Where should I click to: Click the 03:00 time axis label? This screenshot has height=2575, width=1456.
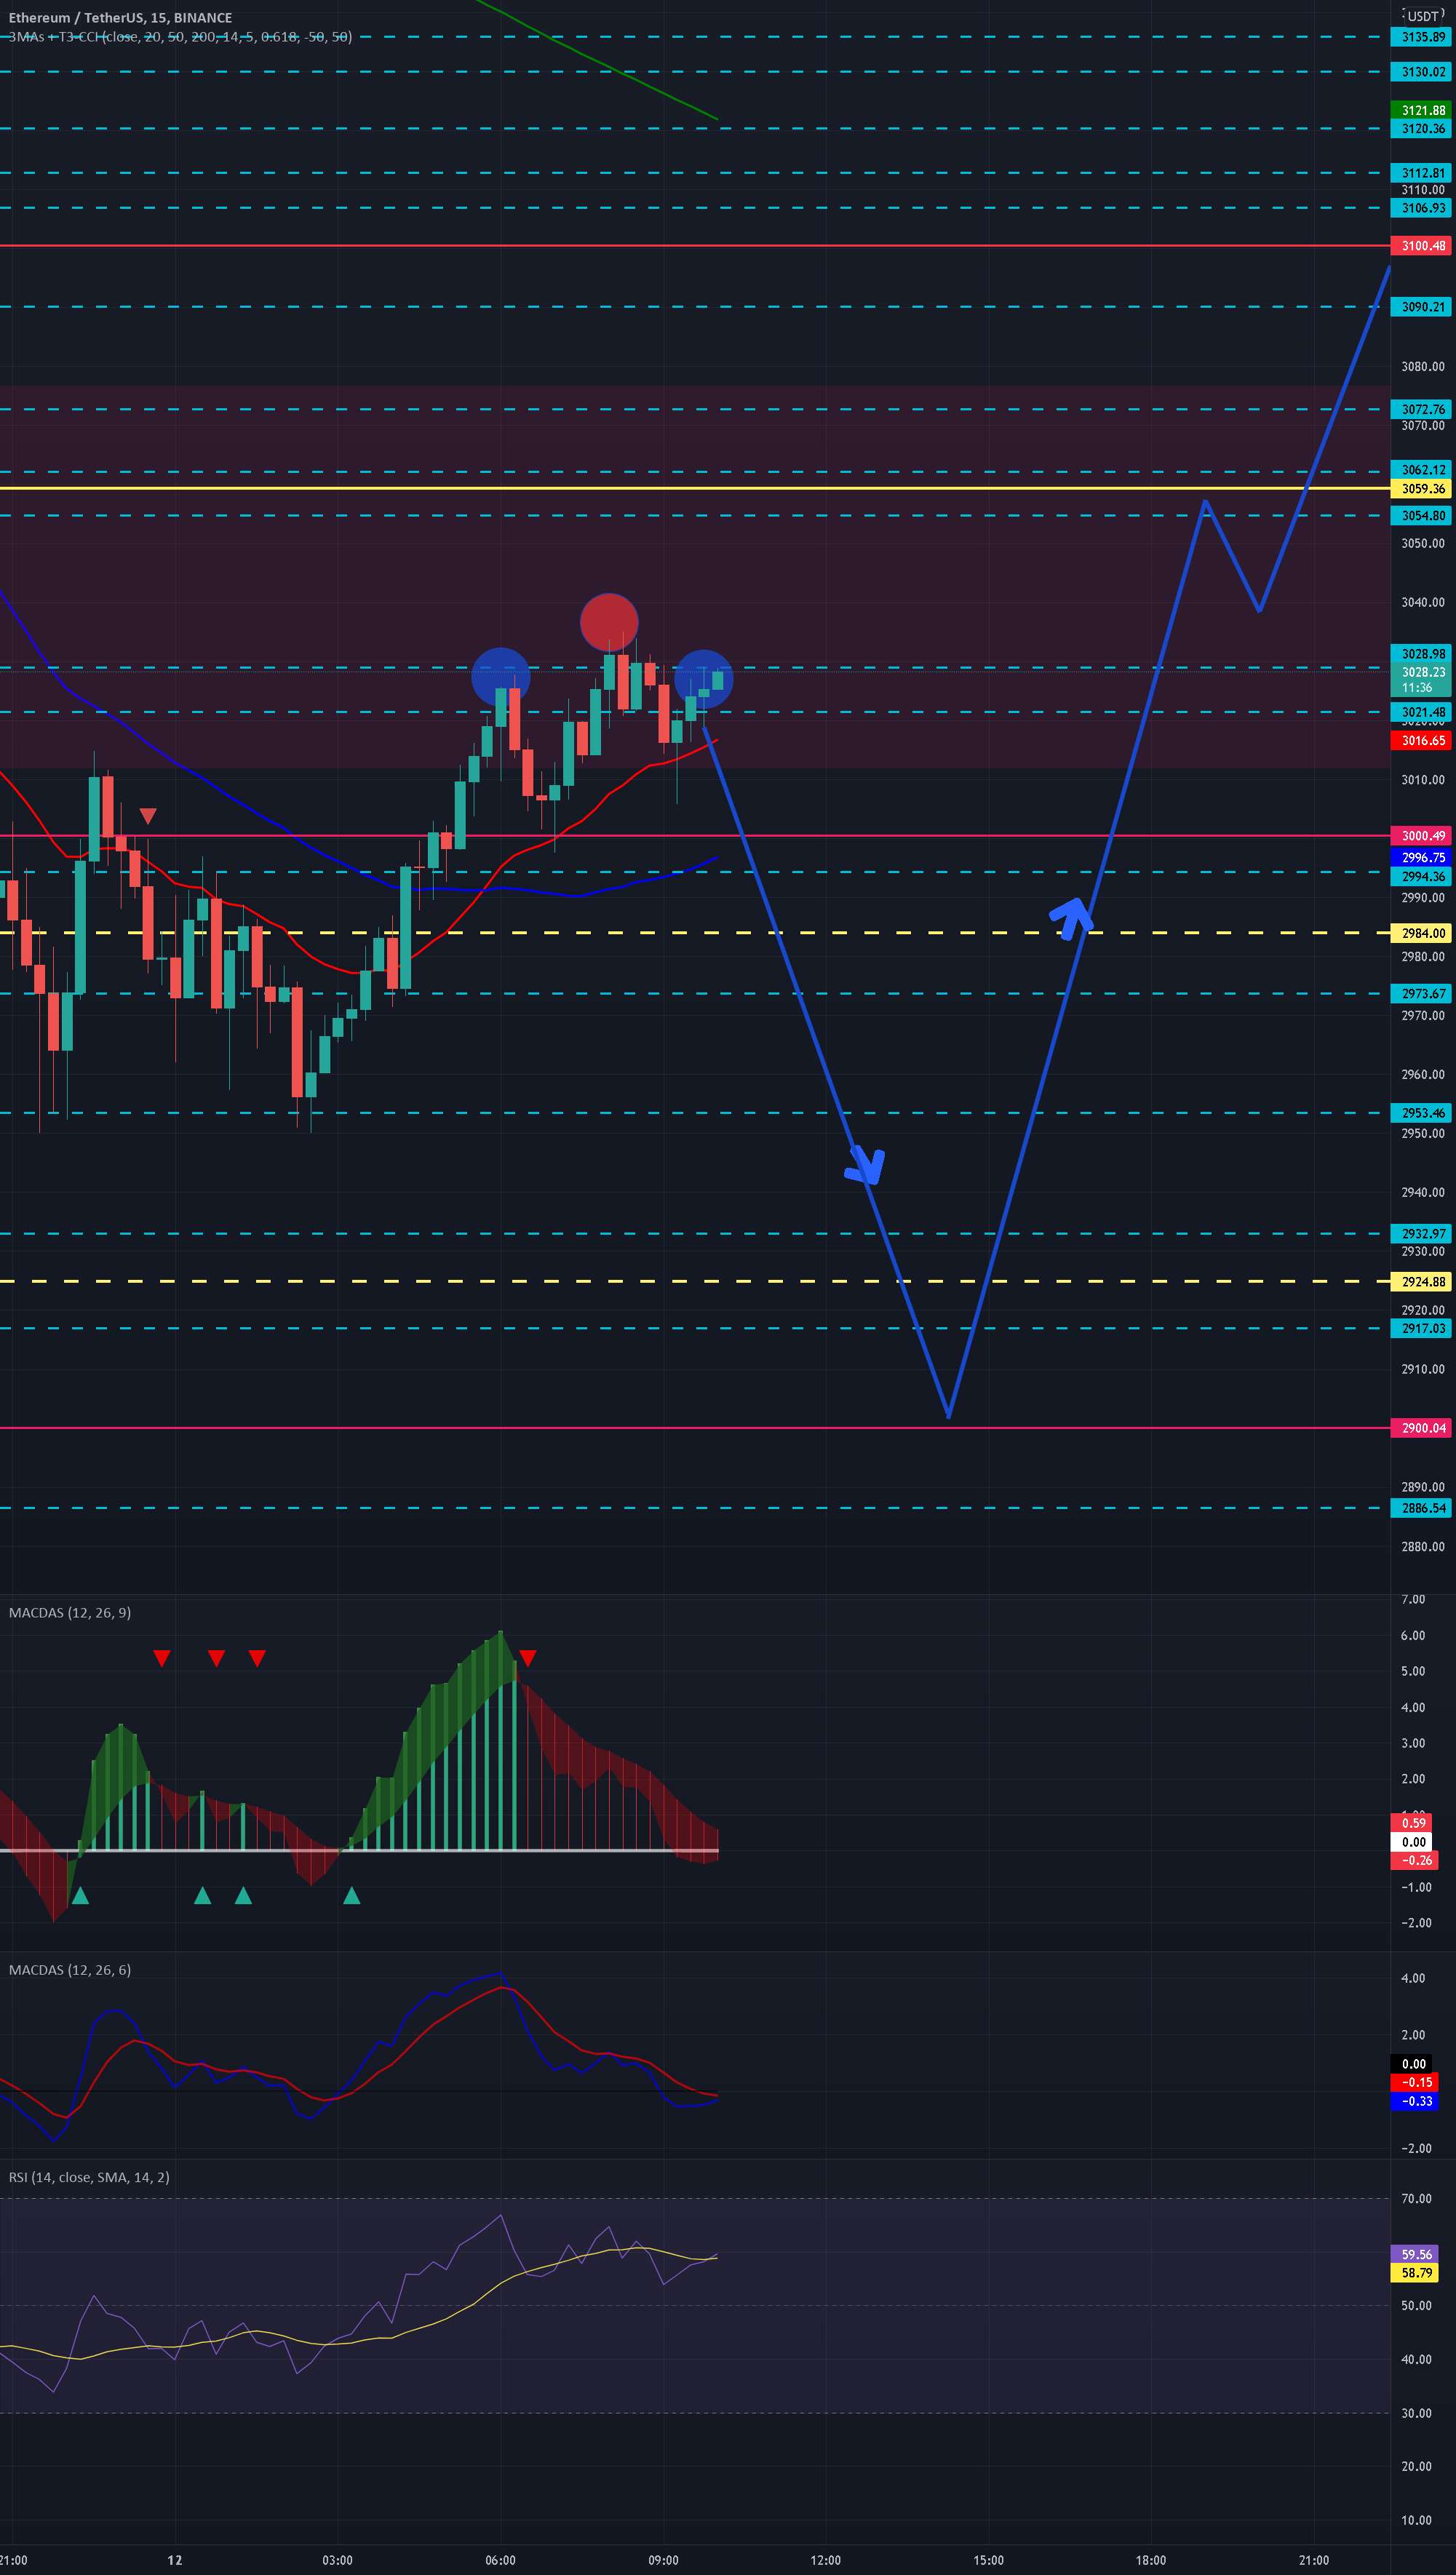click(x=338, y=2560)
